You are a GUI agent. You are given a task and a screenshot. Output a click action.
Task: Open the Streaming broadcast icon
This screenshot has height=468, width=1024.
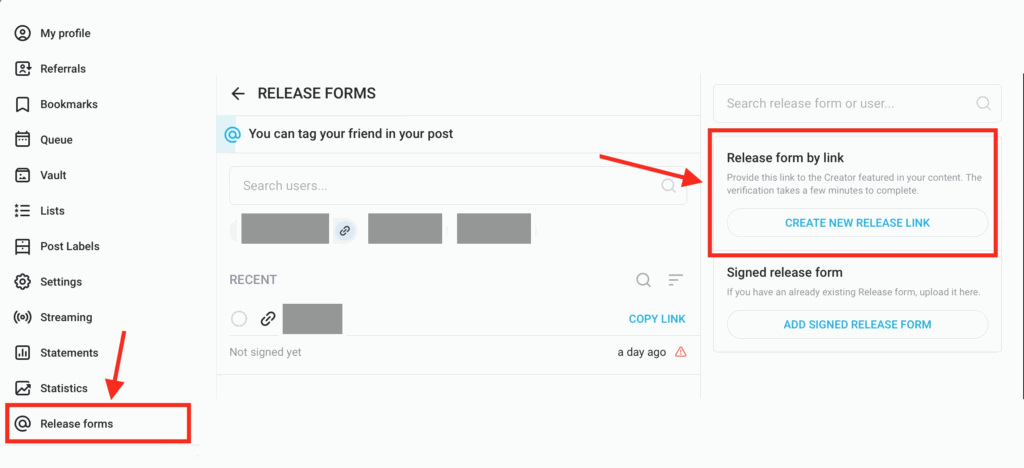[23, 317]
